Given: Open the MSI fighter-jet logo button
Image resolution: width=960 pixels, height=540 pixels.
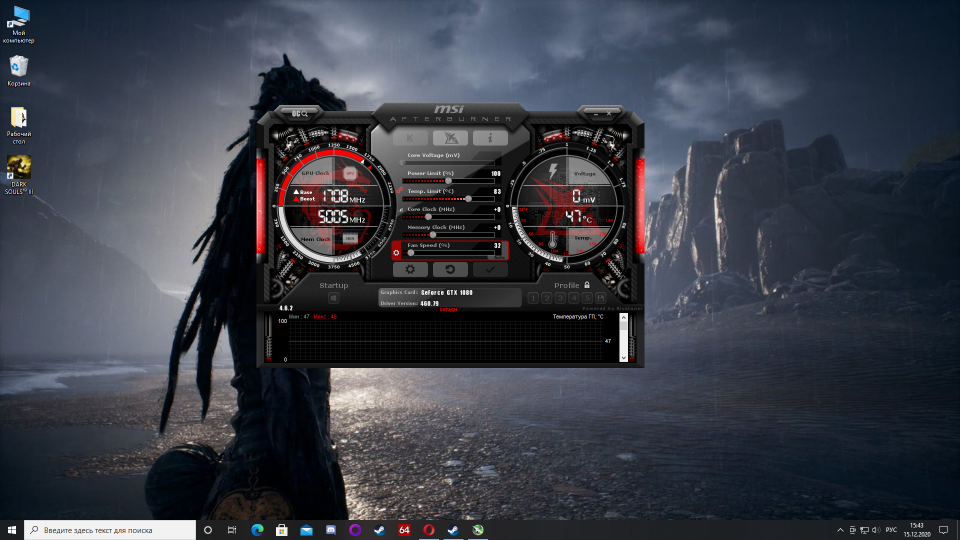Looking at the screenshot, I should click(x=450, y=138).
